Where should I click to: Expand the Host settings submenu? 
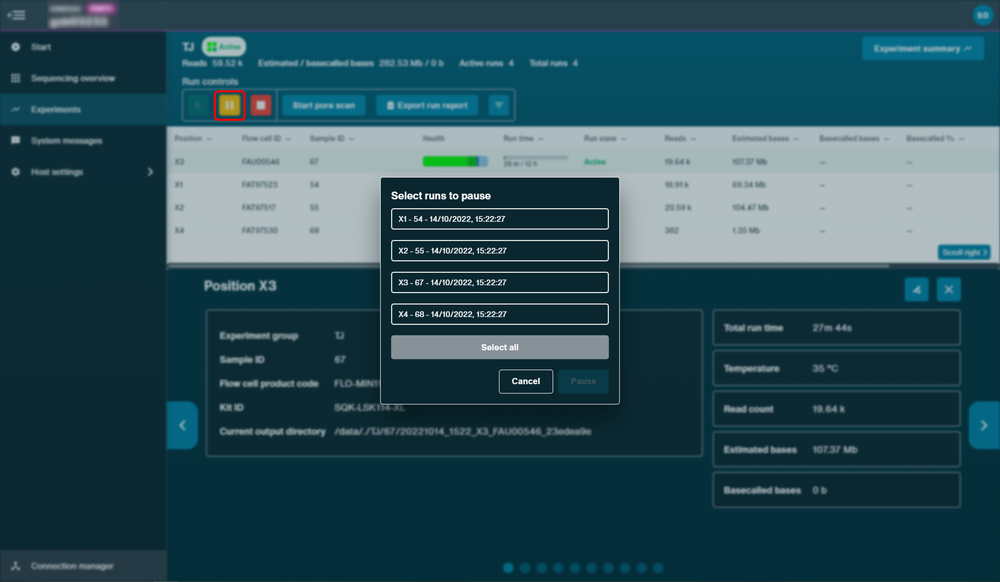pyautogui.click(x=150, y=172)
